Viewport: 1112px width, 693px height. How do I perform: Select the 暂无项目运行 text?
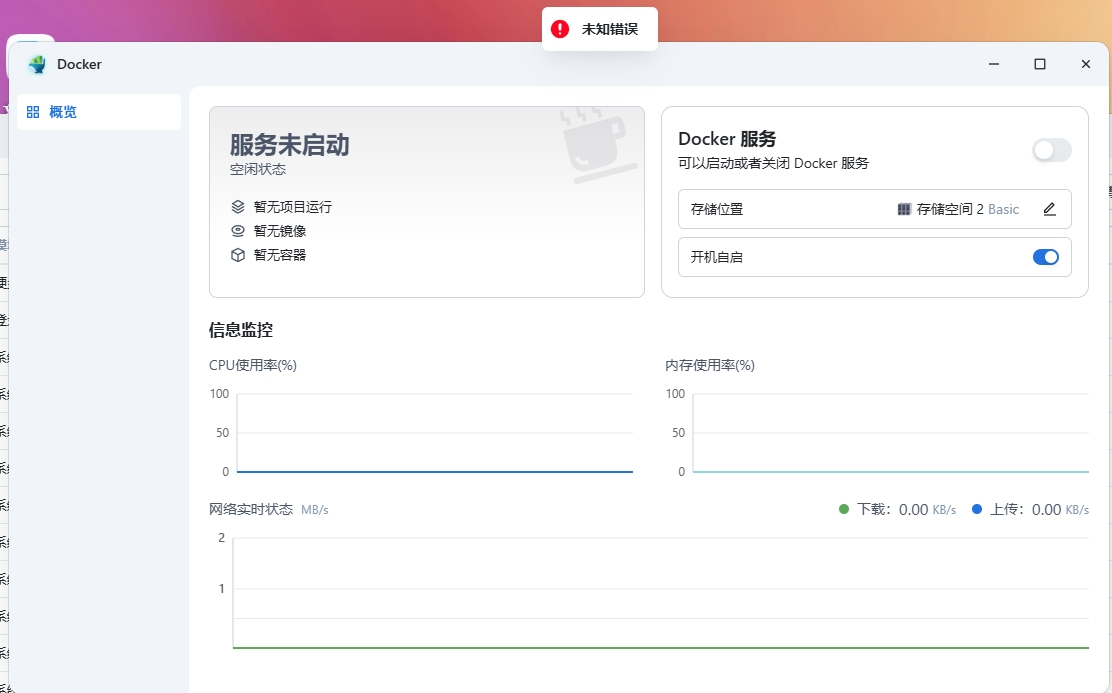293,207
